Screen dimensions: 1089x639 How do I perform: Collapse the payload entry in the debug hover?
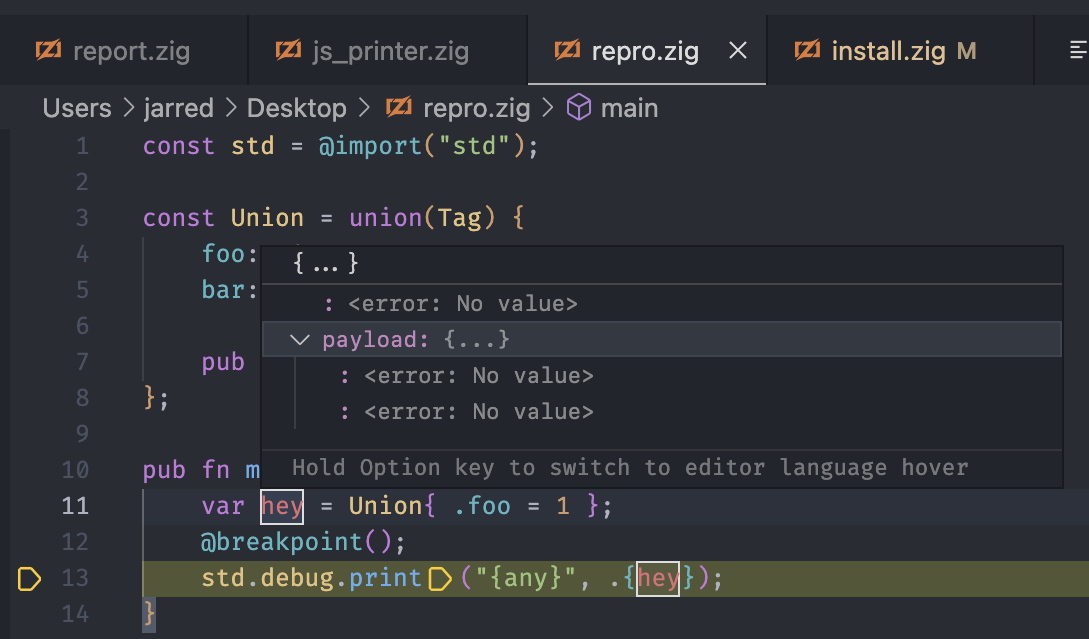click(299, 339)
